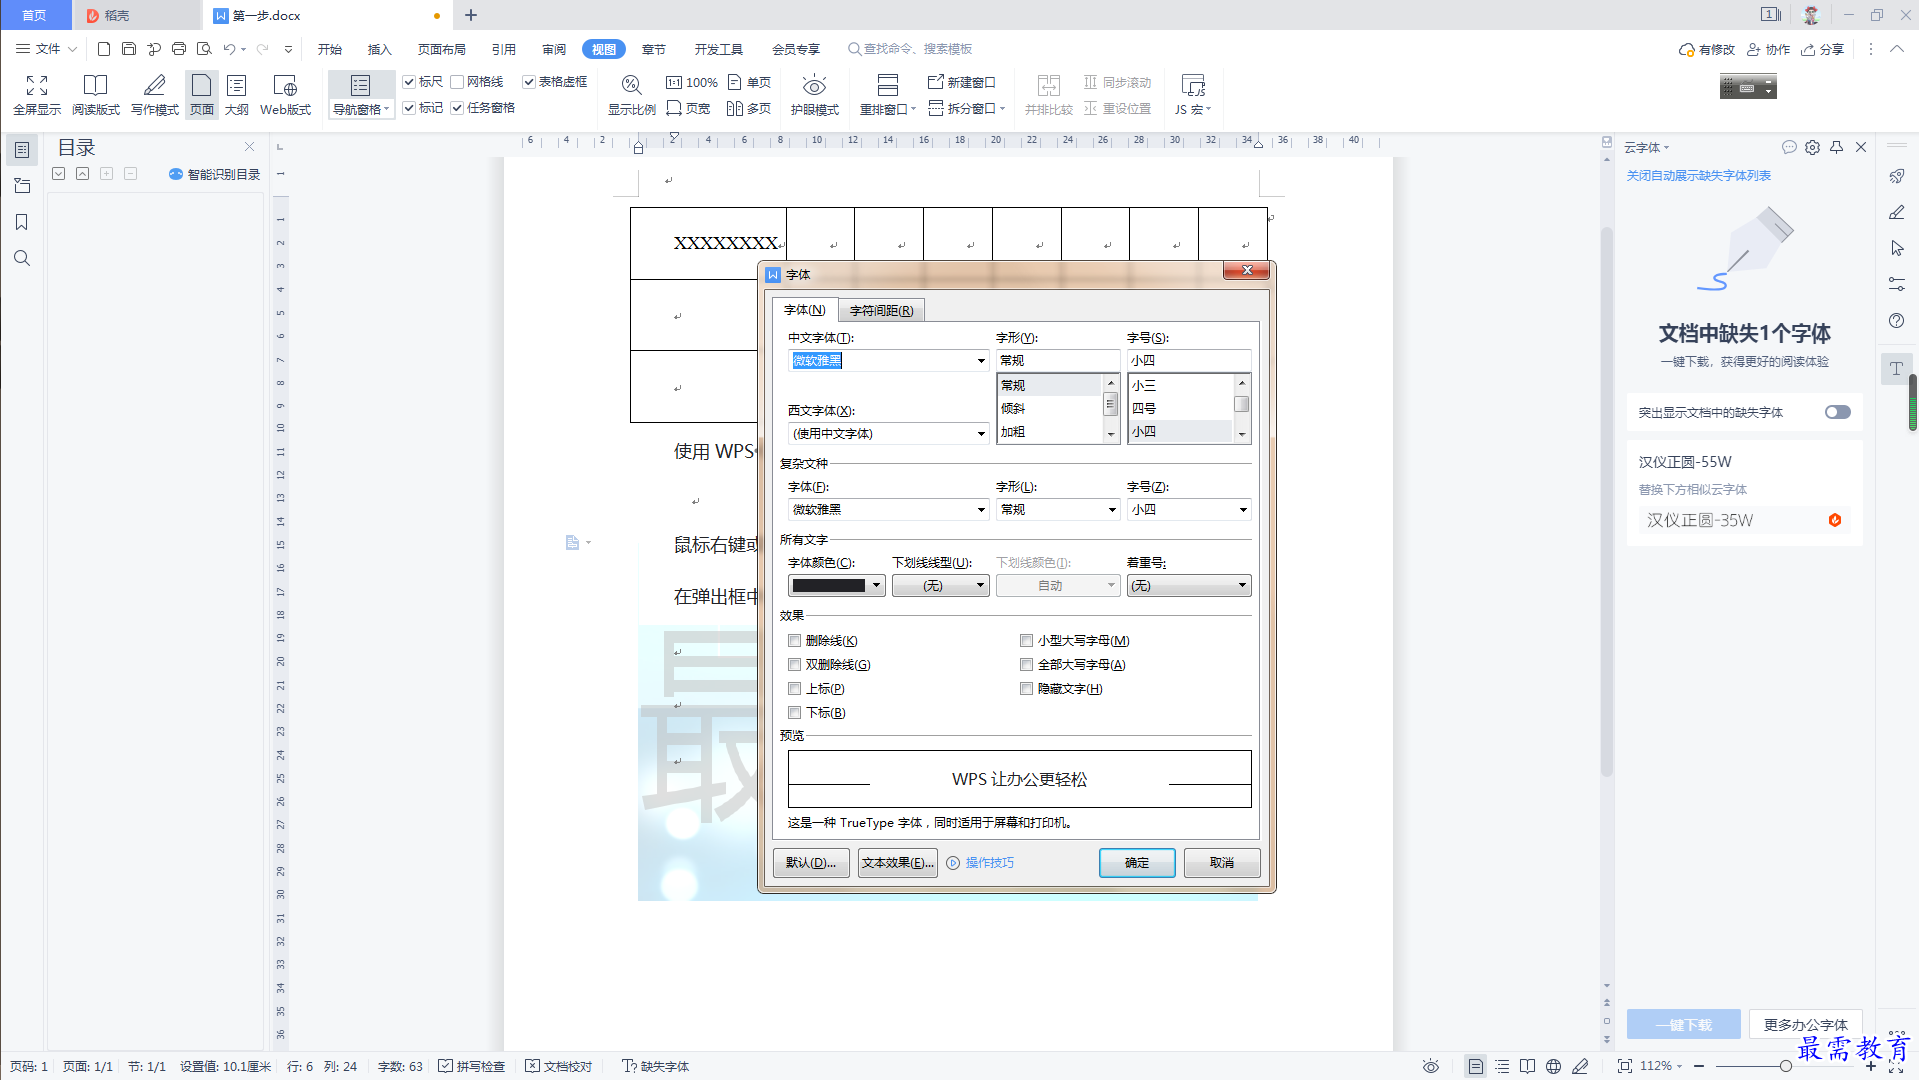Expand the Western font dropdown
The height and width of the screenshot is (1080, 1919).
tap(981, 434)
